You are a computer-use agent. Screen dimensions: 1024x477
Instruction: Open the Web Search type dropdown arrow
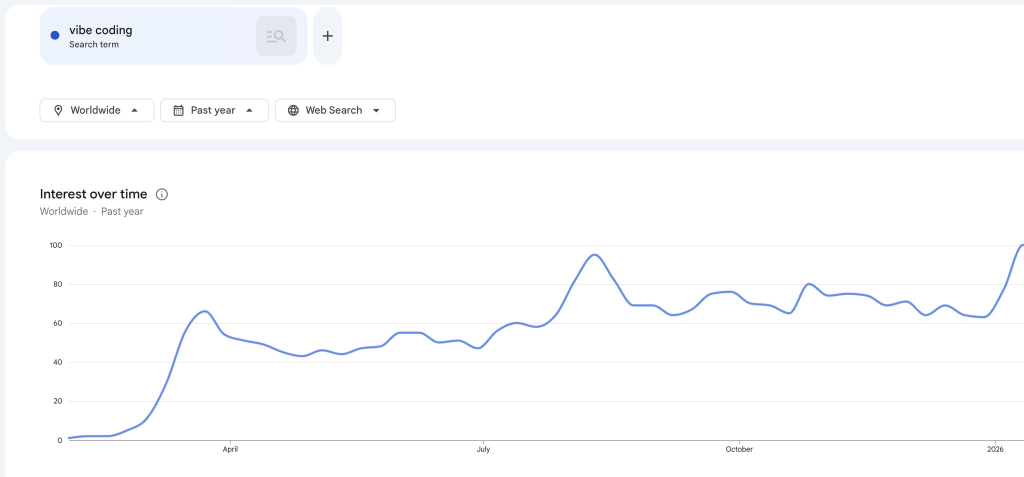coord(376,110)
